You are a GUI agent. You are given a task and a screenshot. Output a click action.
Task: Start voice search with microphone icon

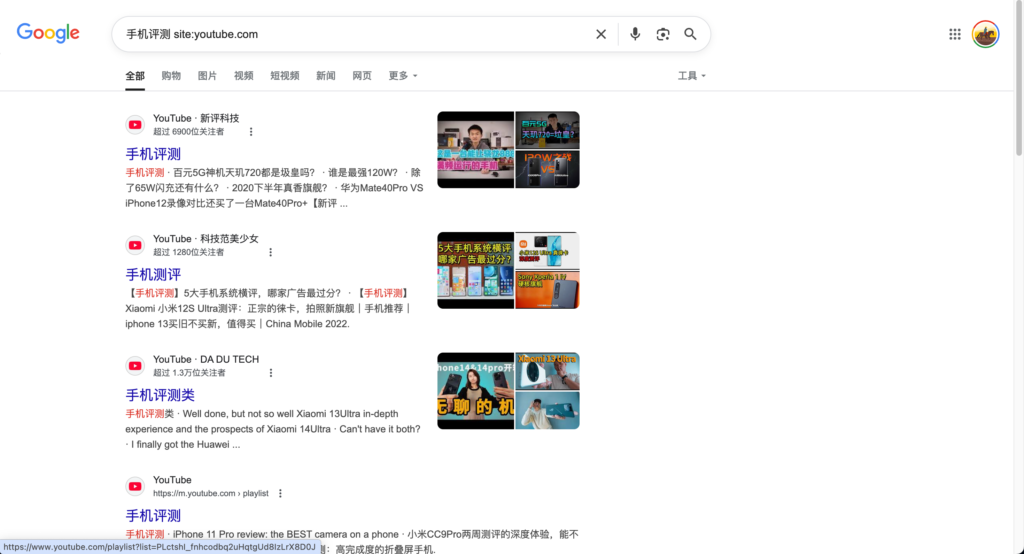pos(635,34)
